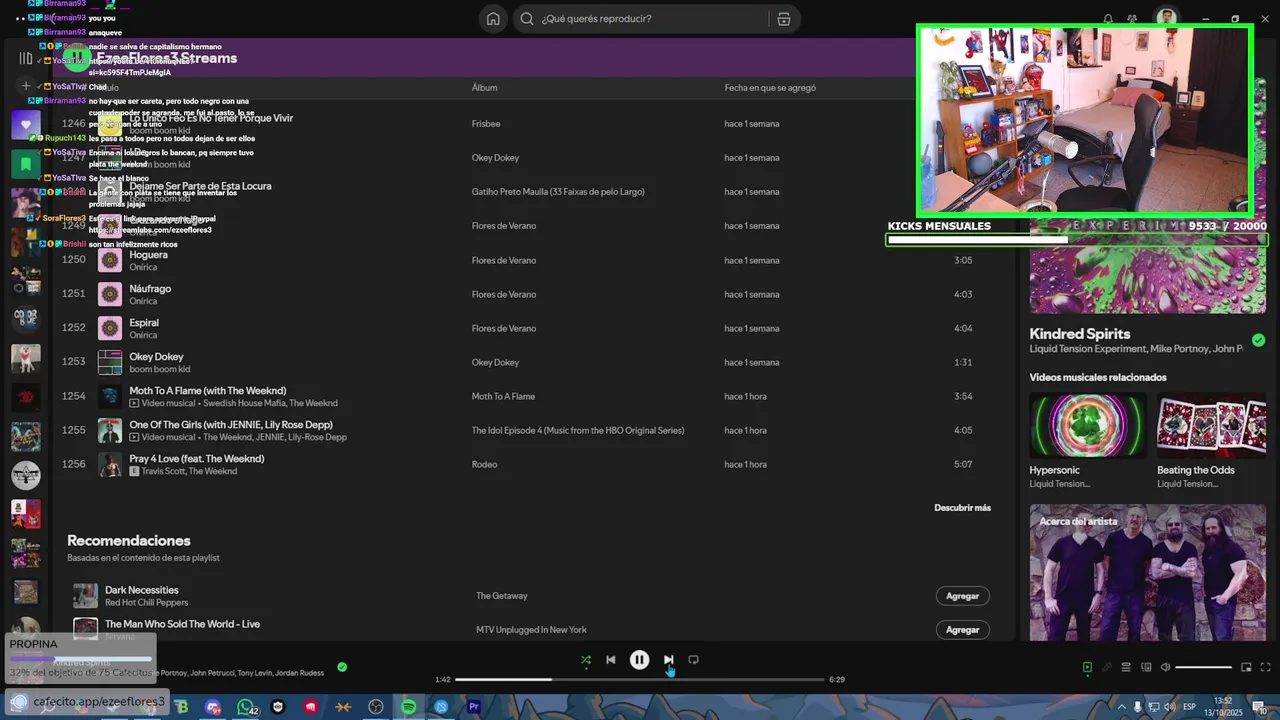
Task: Open the miniplayer icon
Action: [x=1246, y=667]
